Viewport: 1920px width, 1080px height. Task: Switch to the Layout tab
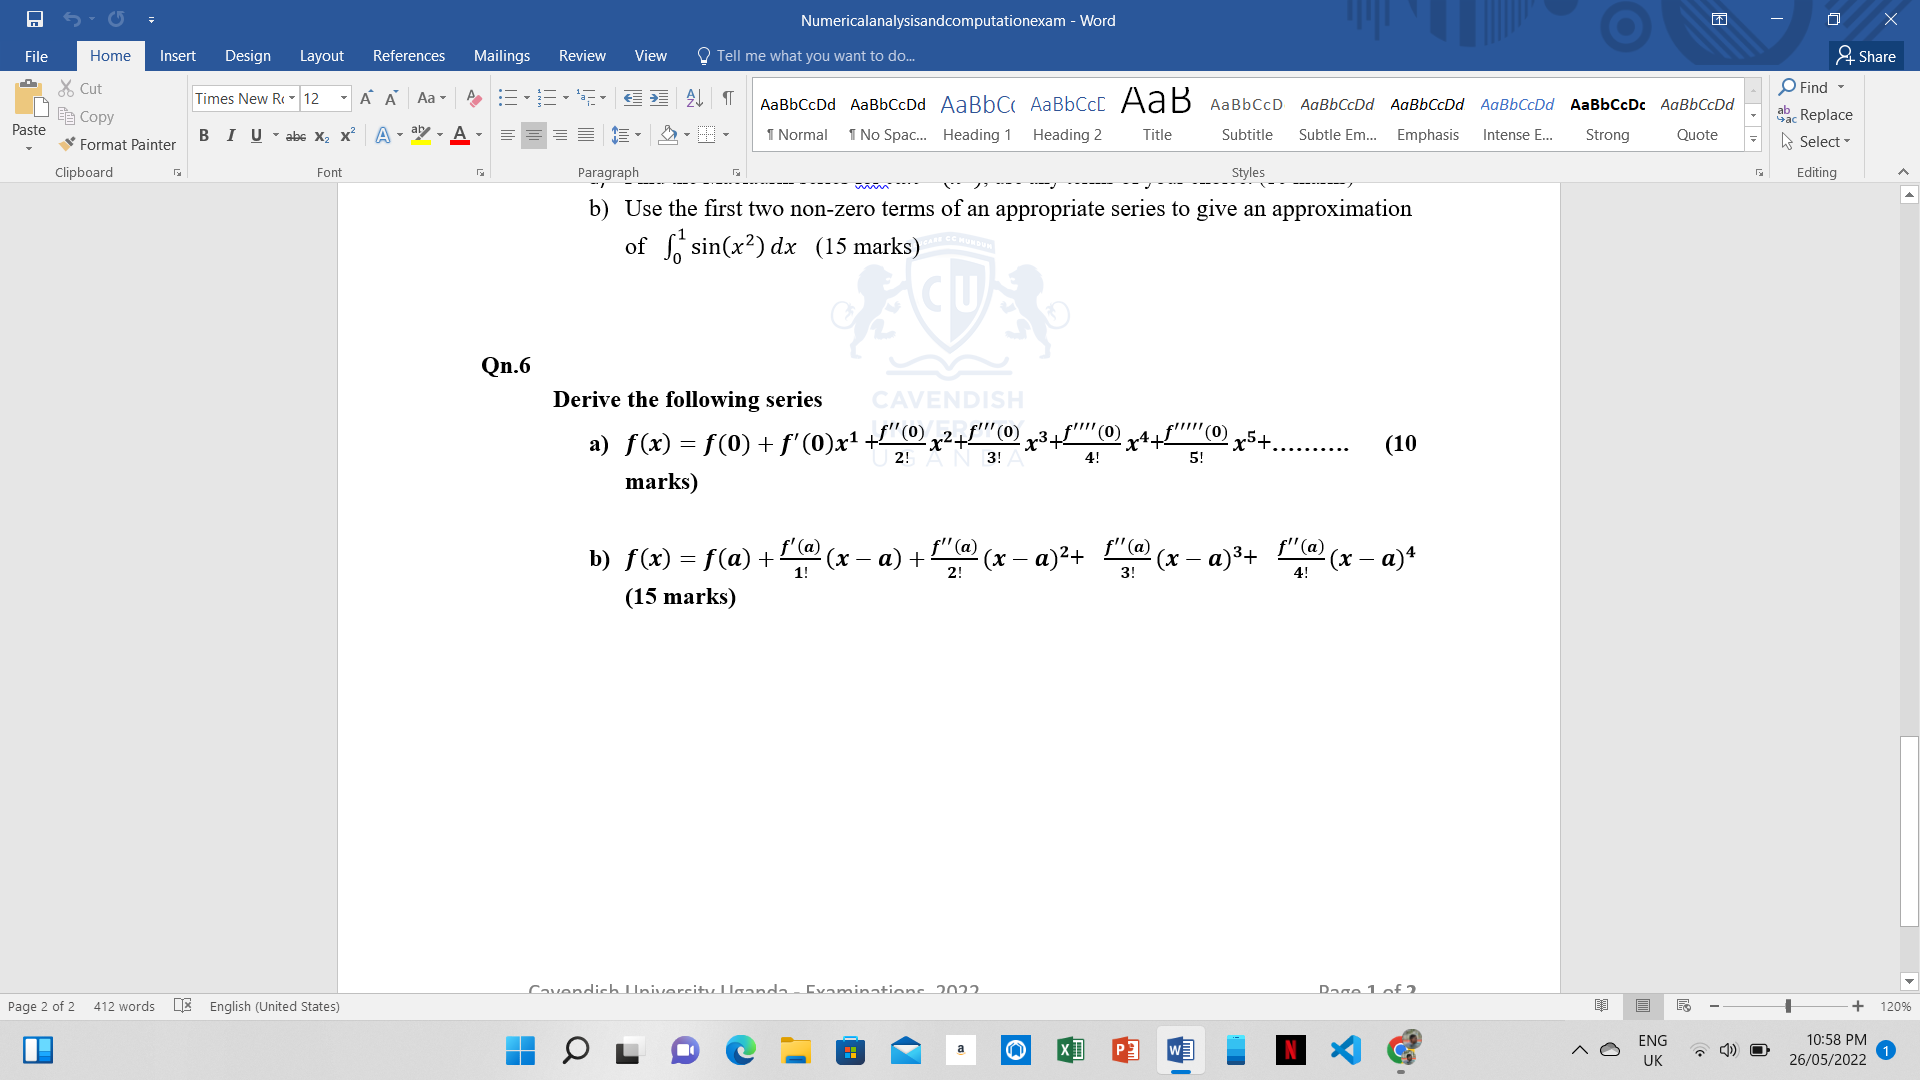[321, 56]
